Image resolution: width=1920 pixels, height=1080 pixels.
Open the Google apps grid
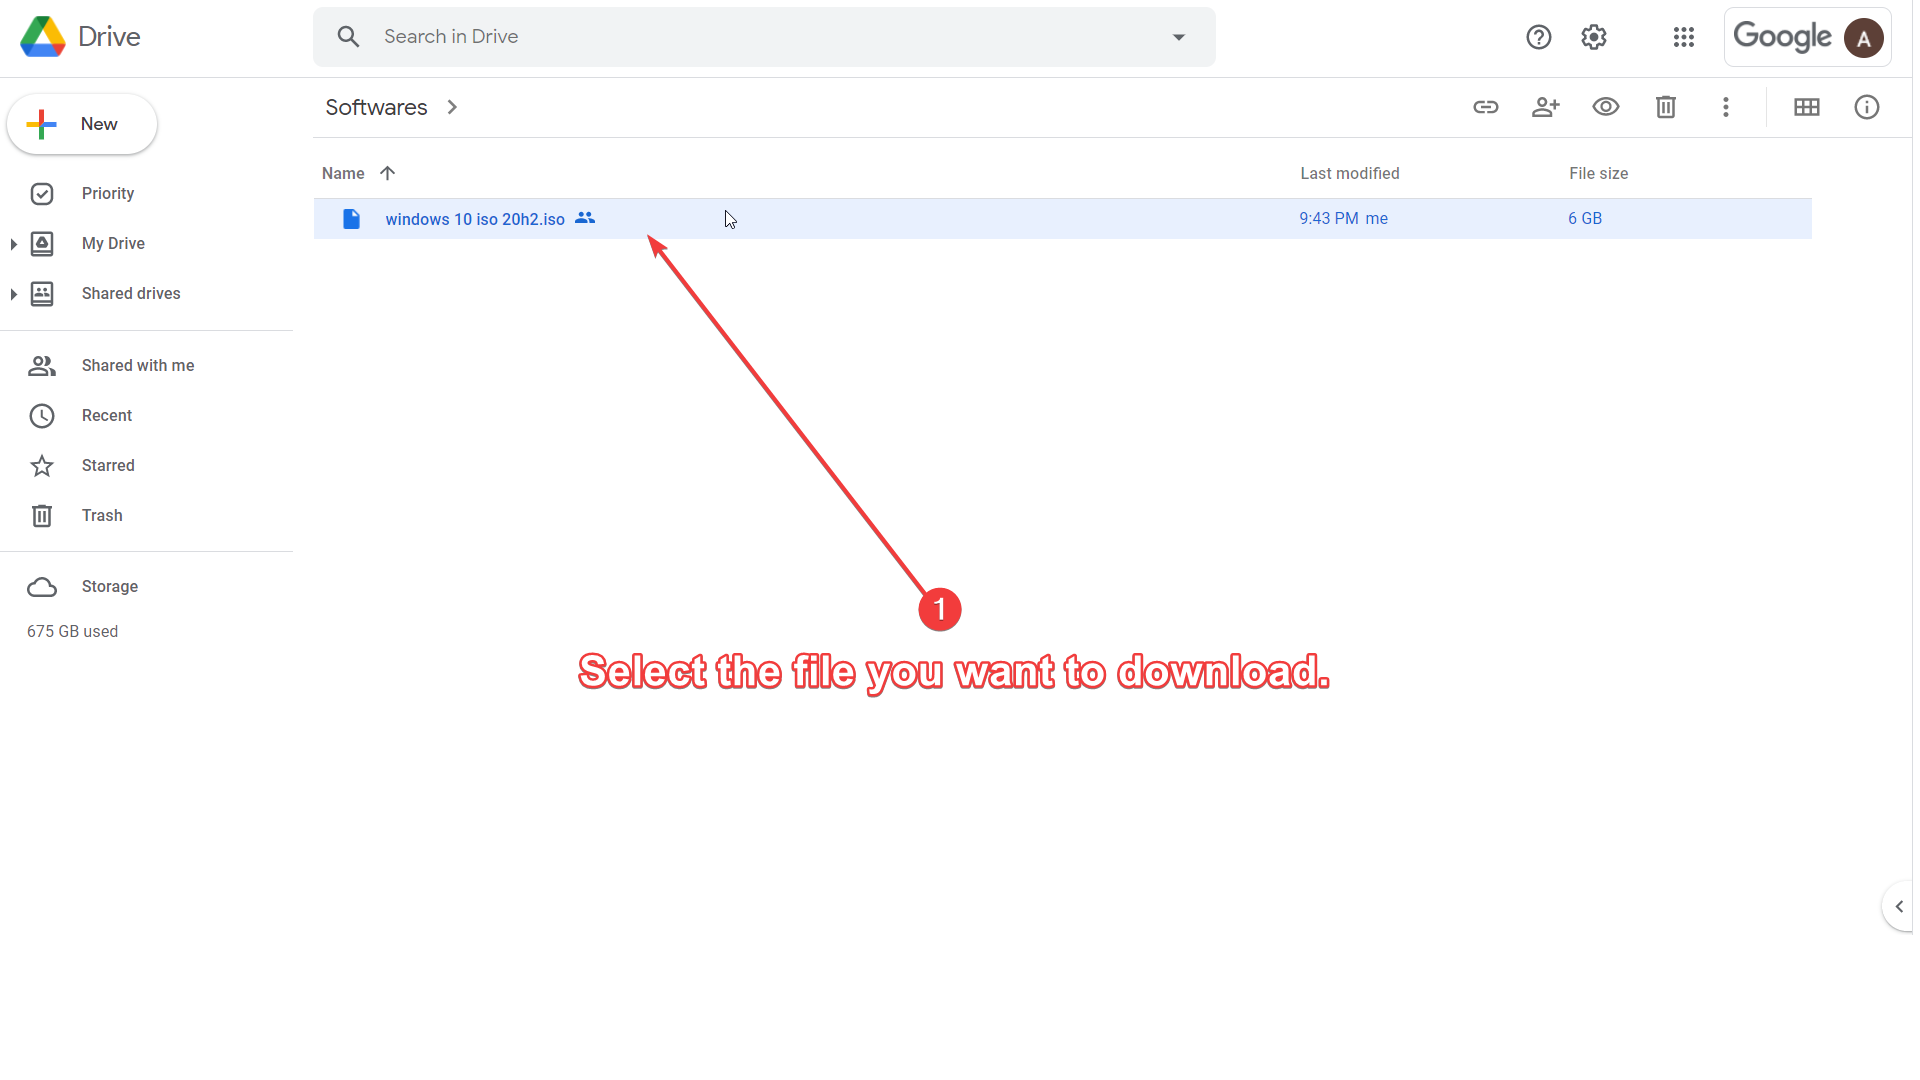click(x=1683, y=37)
